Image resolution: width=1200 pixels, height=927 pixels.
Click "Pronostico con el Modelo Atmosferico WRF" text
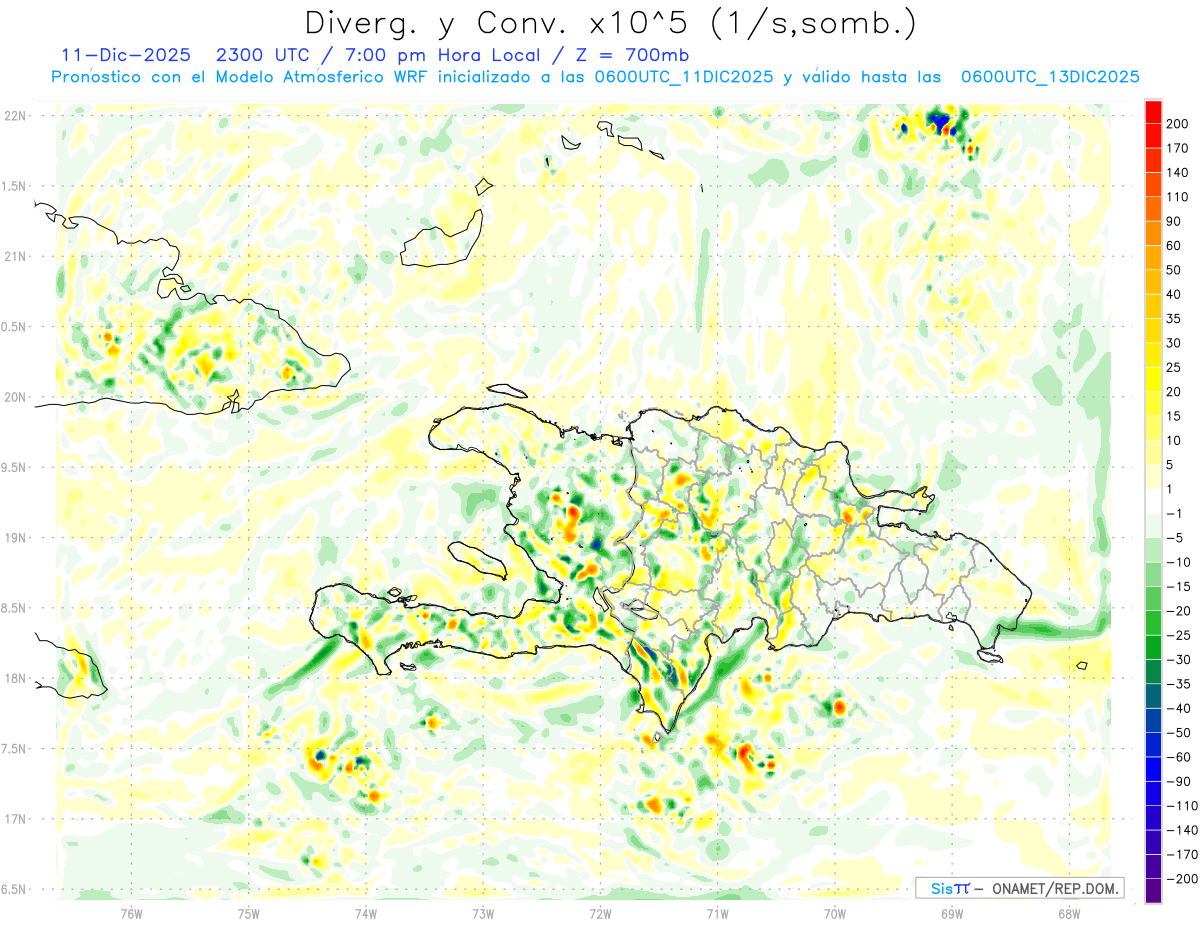[x=240, y=77]
